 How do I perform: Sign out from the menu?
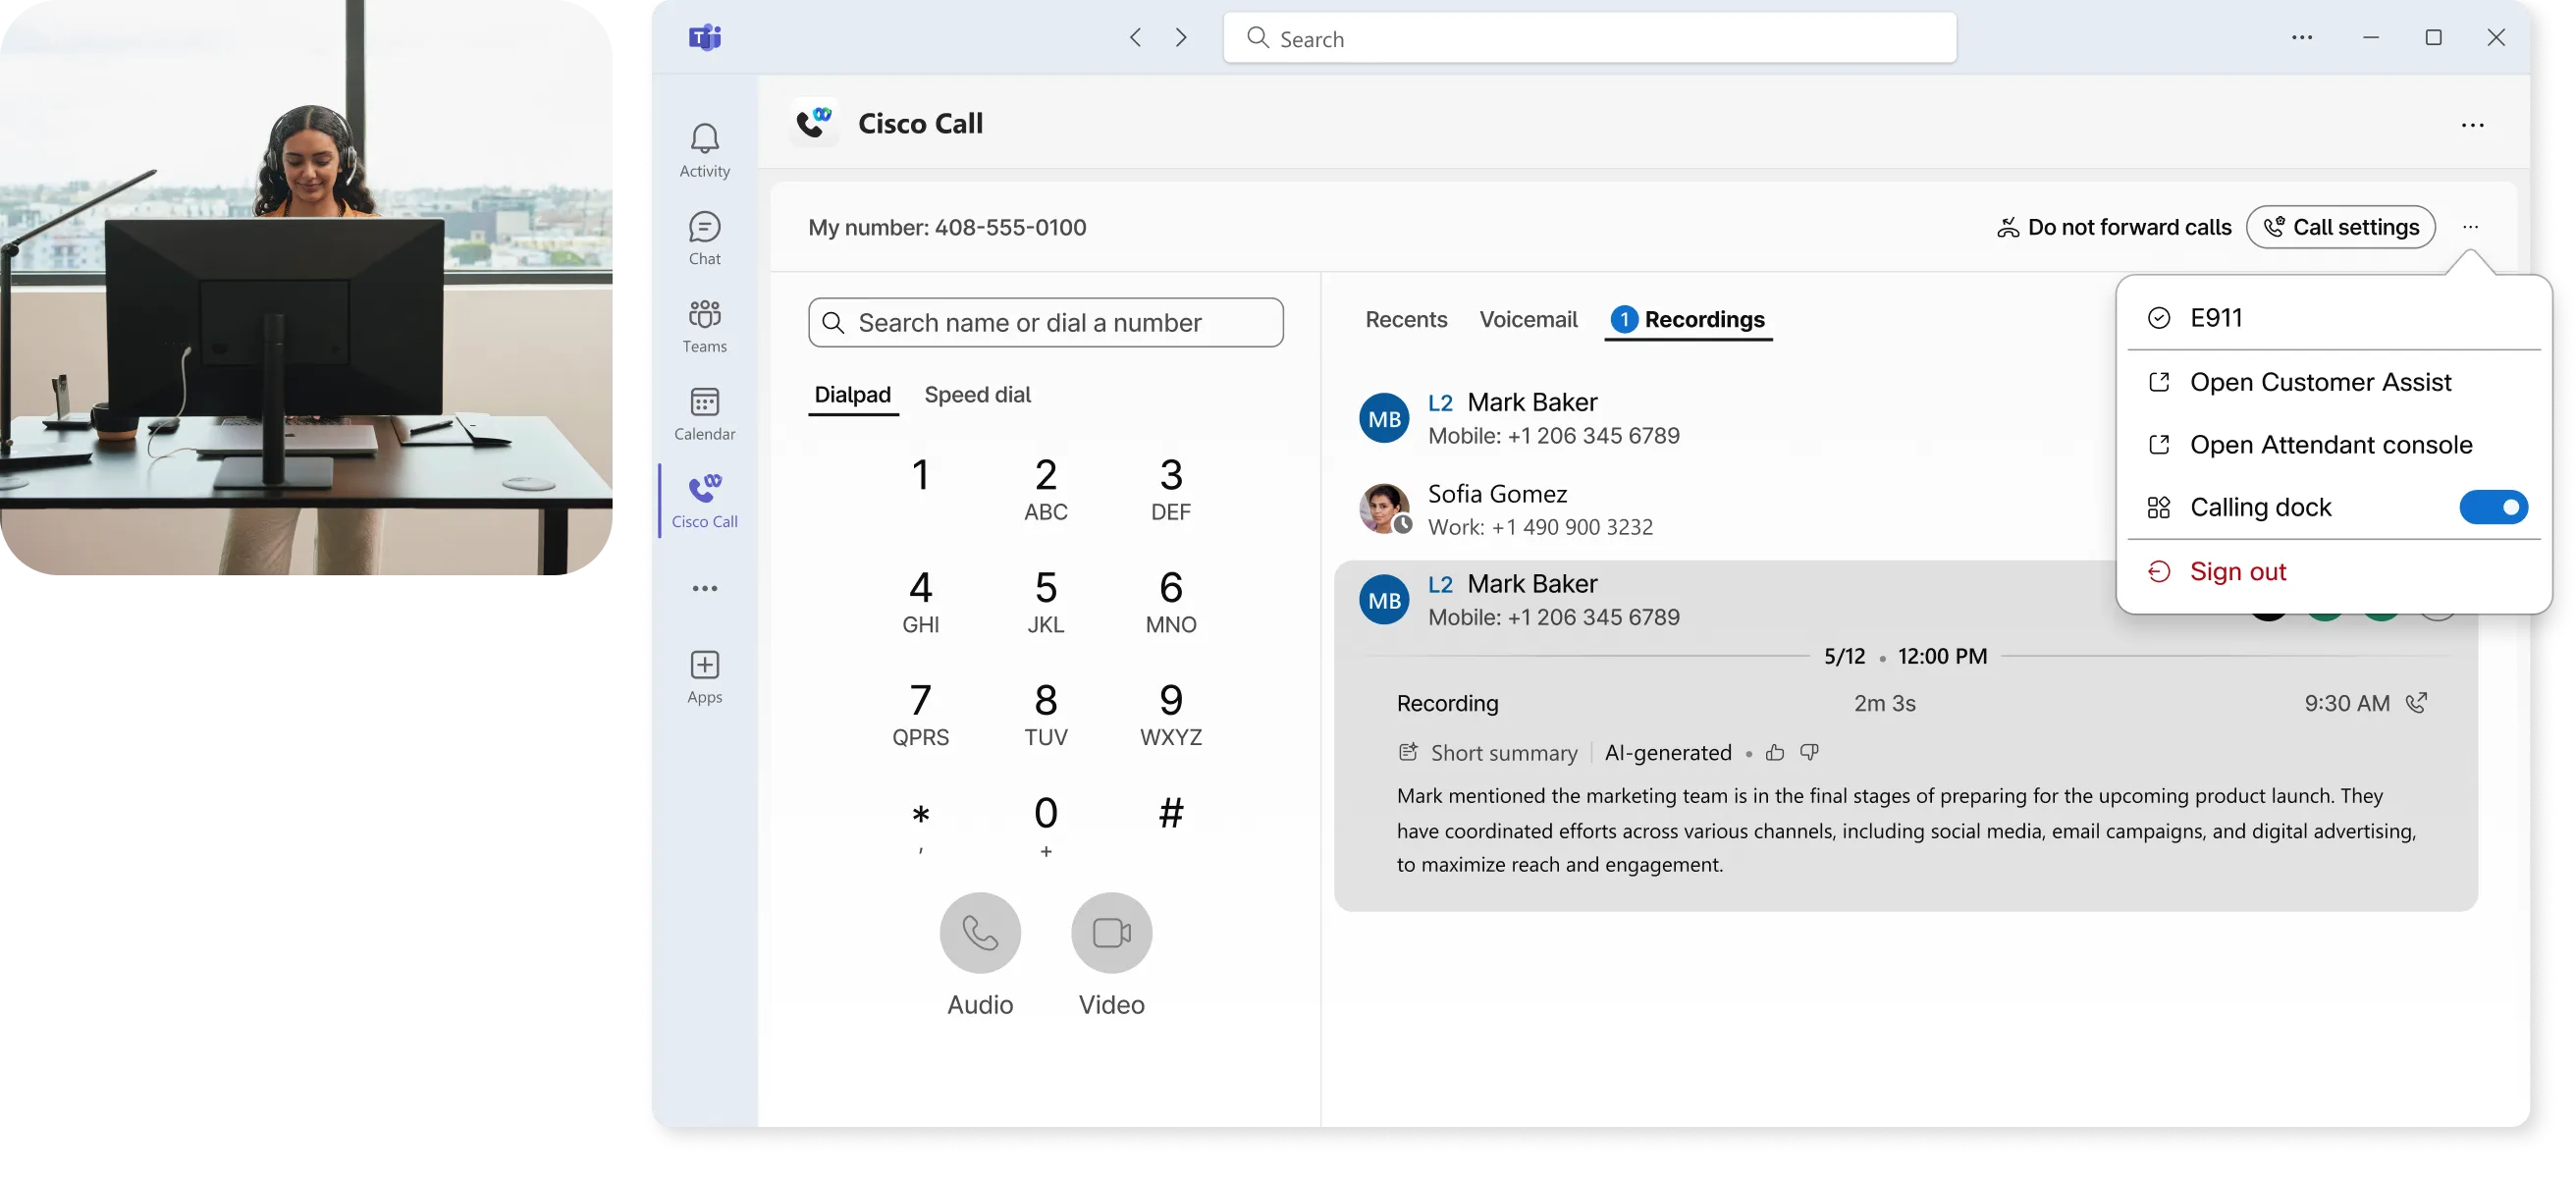point(2334,572)
